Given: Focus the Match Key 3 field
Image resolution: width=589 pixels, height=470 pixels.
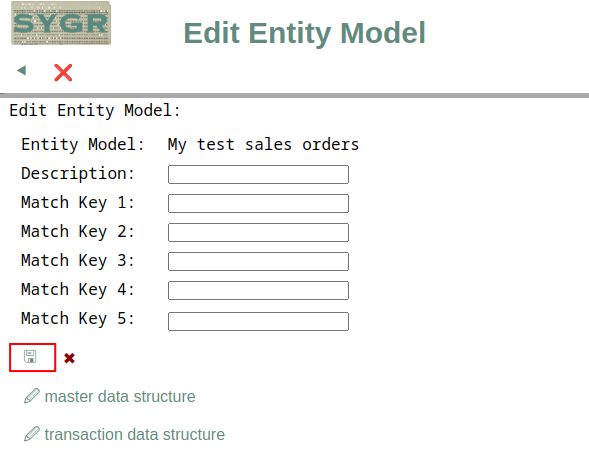Looking at the screenshot, I should click(x=258, y=261).
